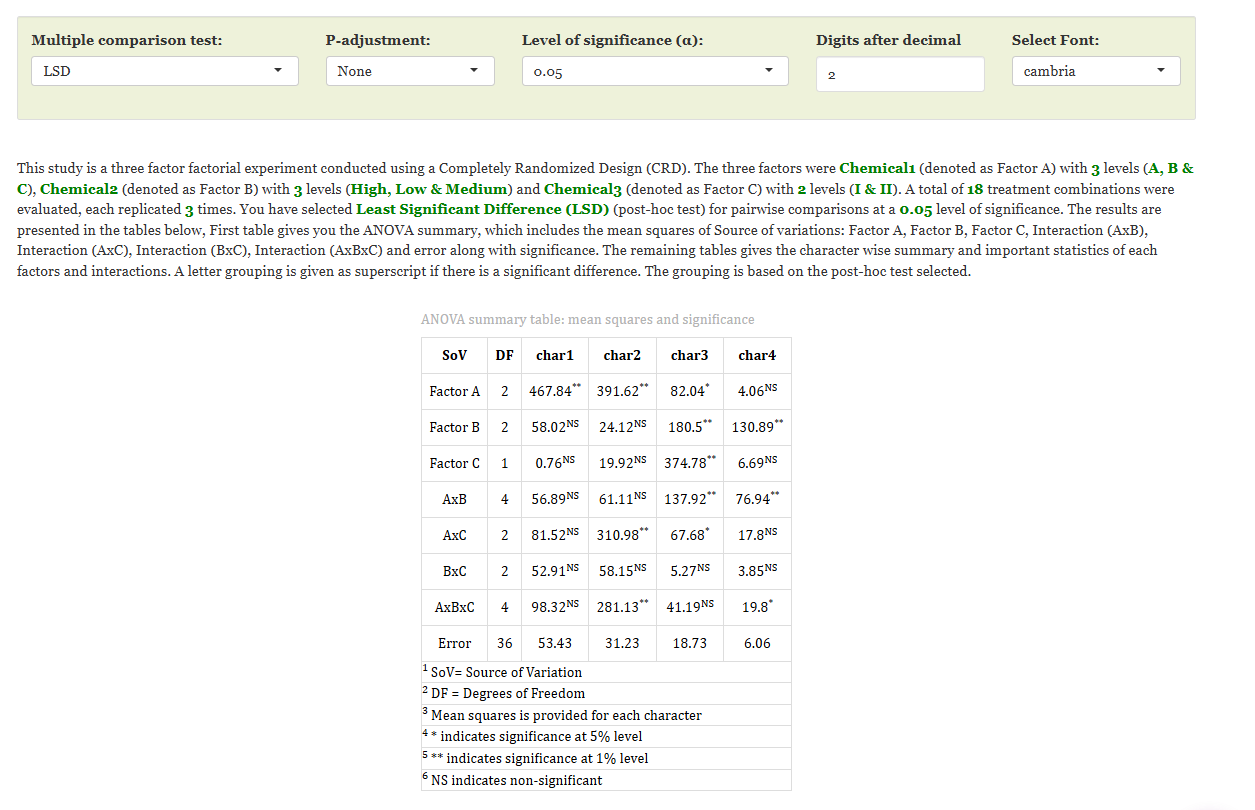Click the ANOVA summary table caption
The image size is (1255, 810).
point(588,320)
